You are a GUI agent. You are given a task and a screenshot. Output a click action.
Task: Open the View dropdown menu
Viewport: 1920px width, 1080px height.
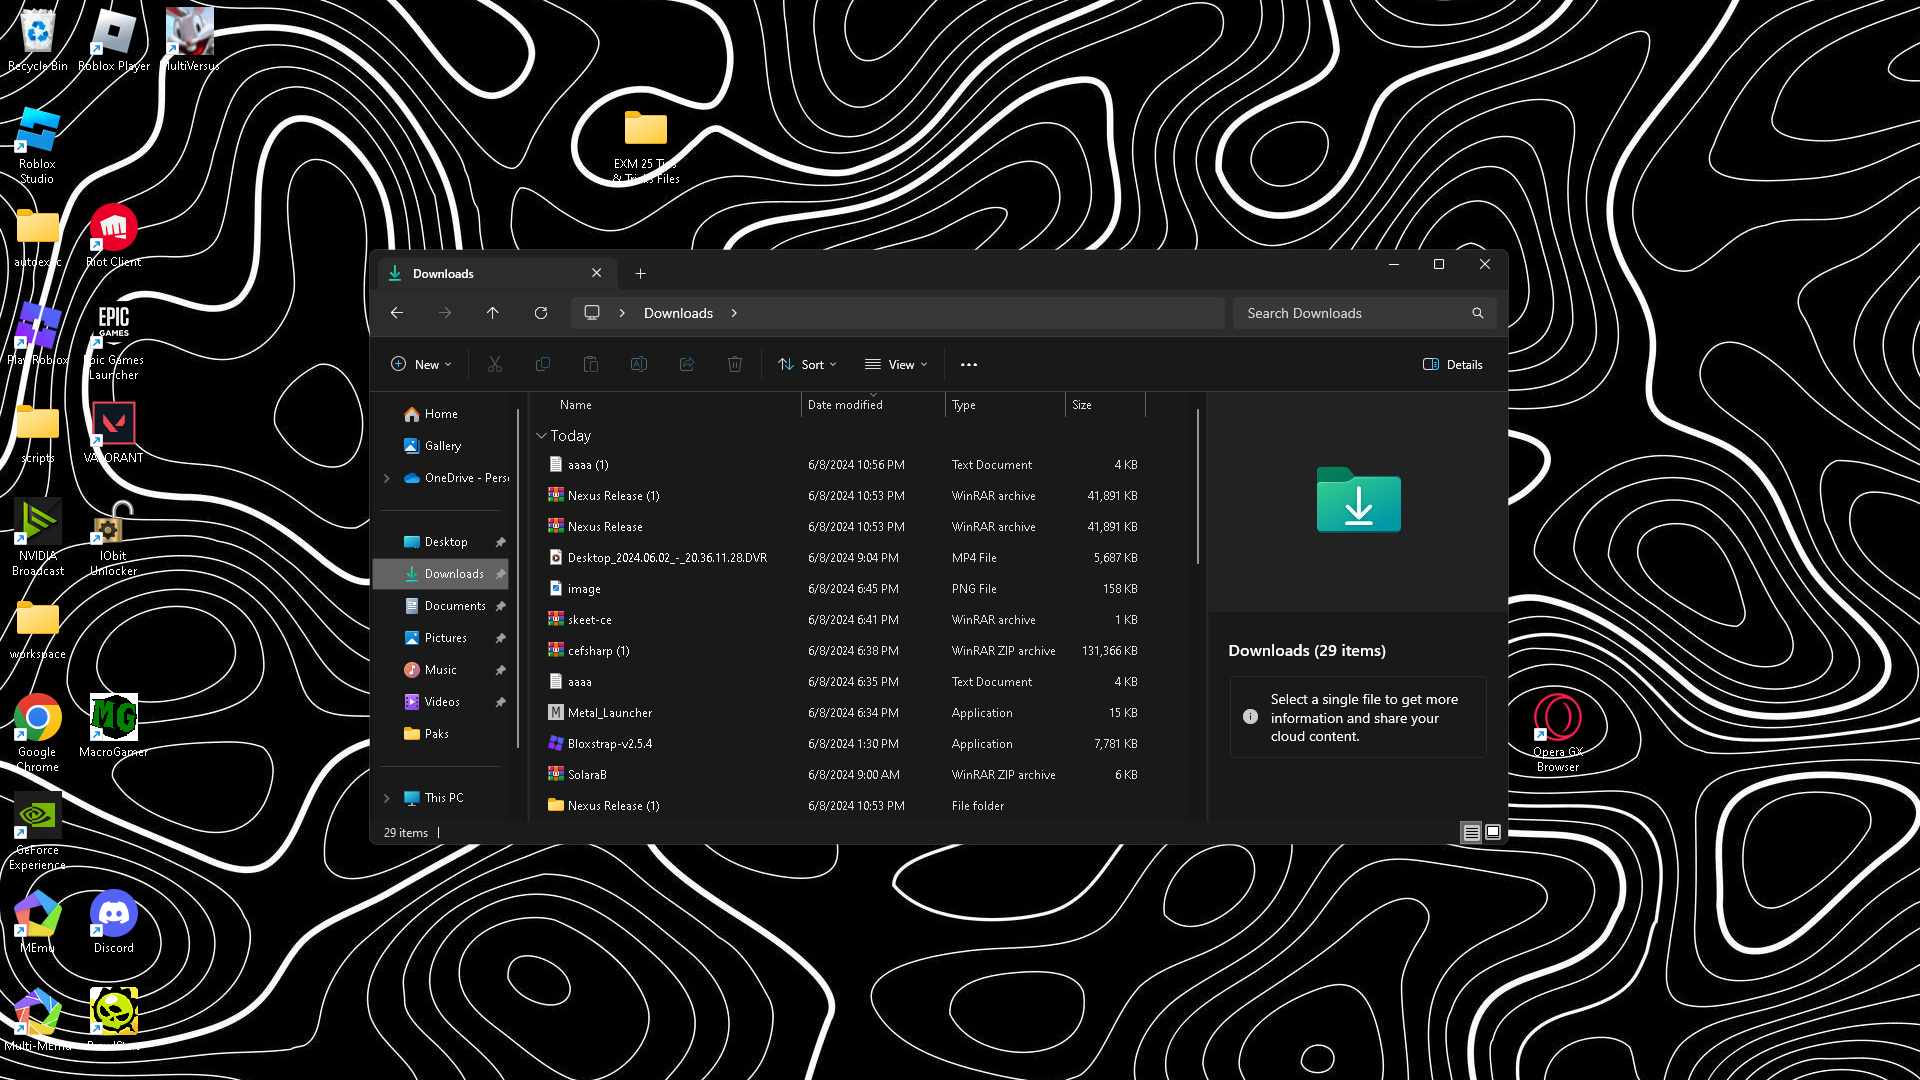click(x=896, y=365)
